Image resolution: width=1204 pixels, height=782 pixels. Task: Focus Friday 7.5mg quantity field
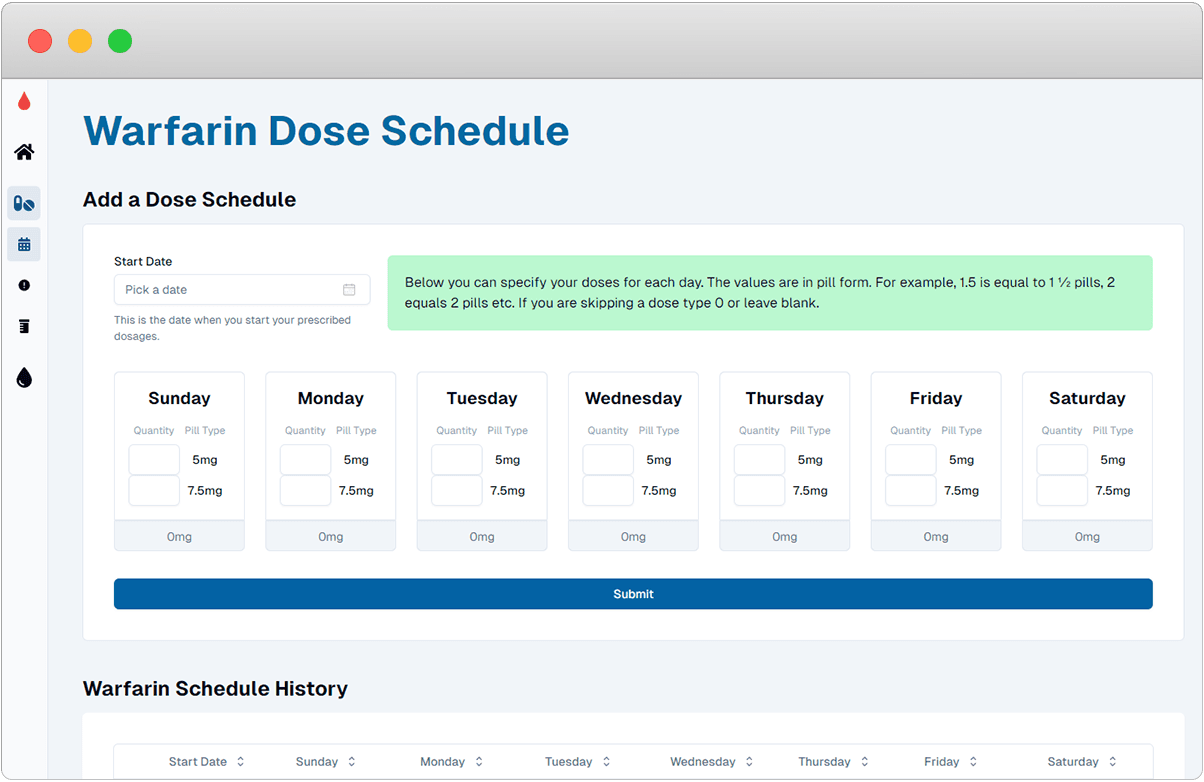click(911, 491)
